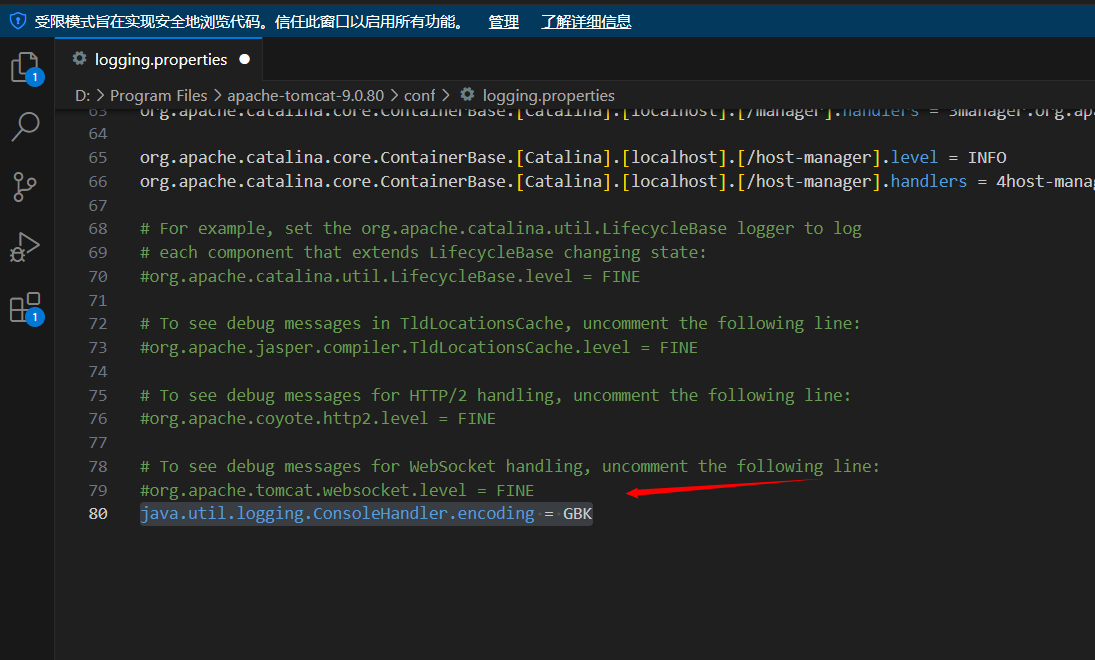Open the Program Files breadcrumb dropdown
1095x660 pixels.
click(x=158, y=96)
